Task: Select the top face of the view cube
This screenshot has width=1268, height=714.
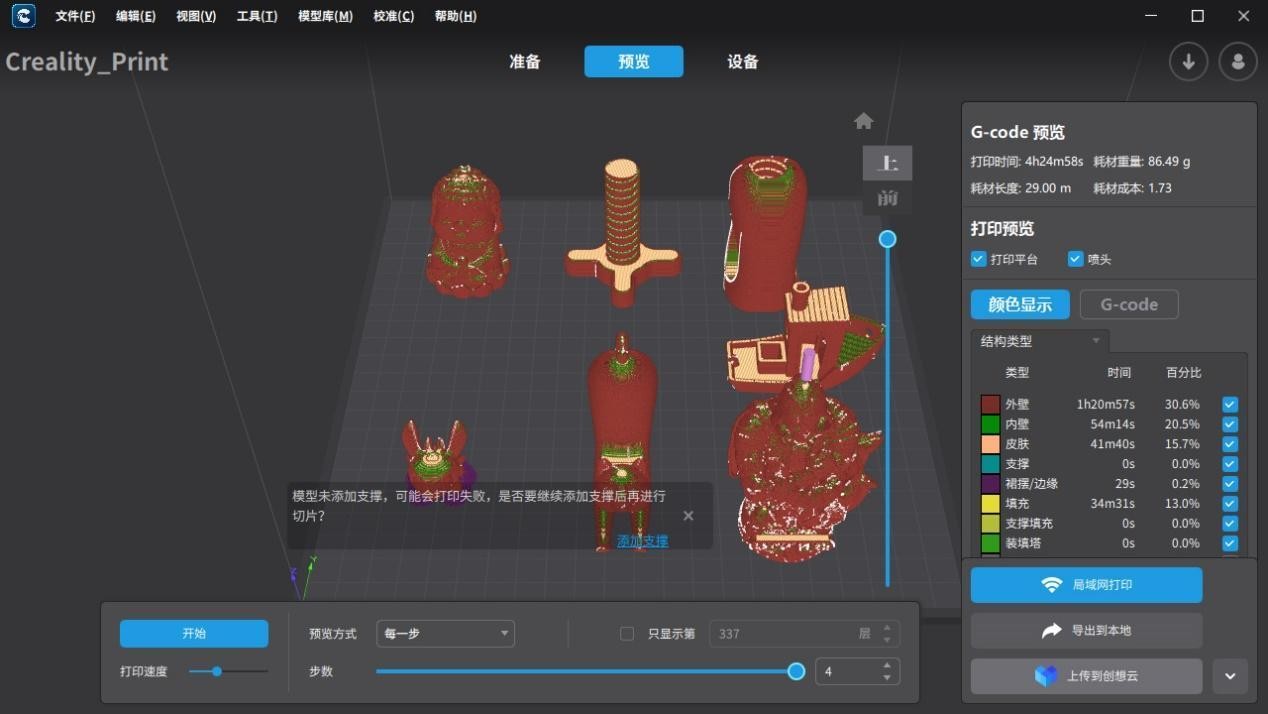Action: click(887, 163)
